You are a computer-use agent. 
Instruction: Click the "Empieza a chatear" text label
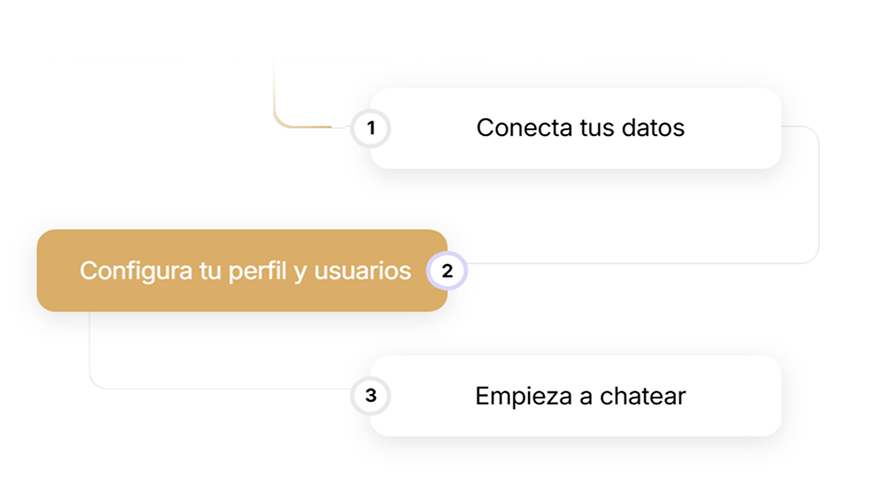580,395
